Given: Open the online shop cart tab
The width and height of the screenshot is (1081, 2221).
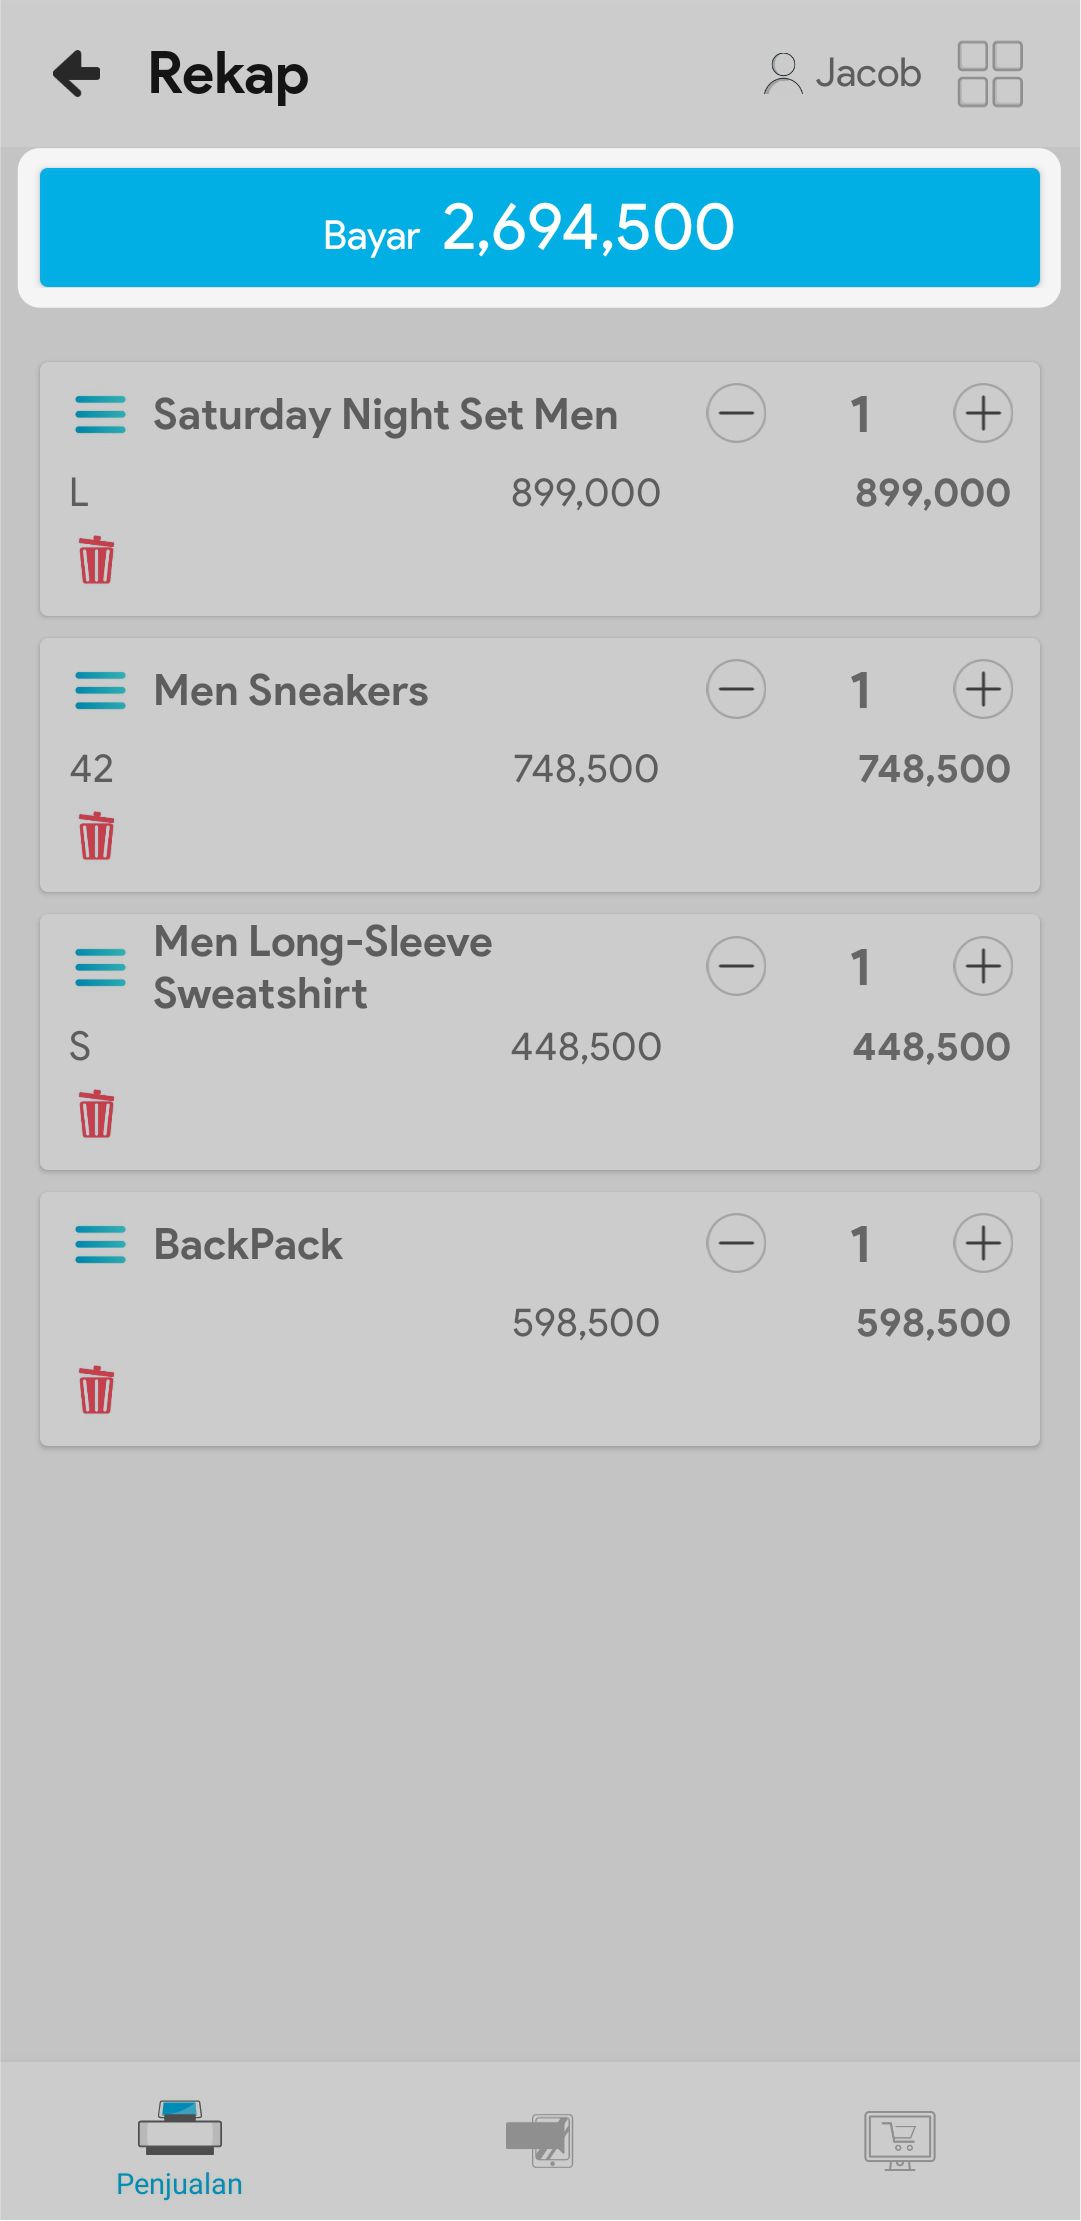Looking at the screenshot, I should [899, 2140].
